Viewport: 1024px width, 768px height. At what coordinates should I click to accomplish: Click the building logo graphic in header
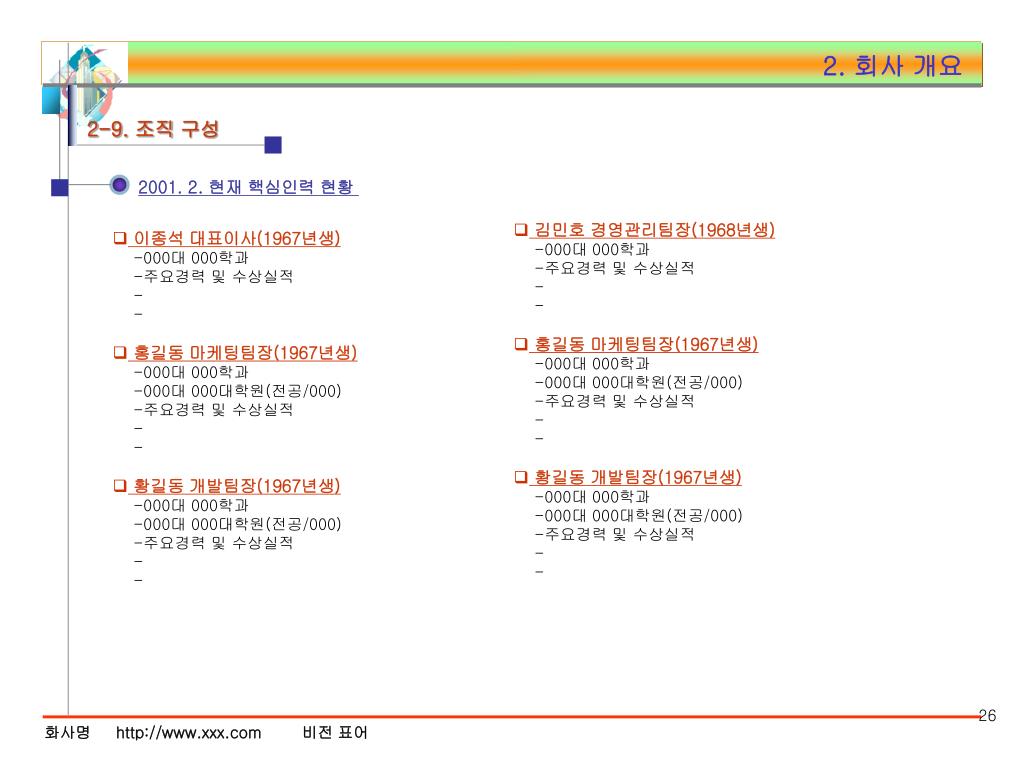coord(85,85)
